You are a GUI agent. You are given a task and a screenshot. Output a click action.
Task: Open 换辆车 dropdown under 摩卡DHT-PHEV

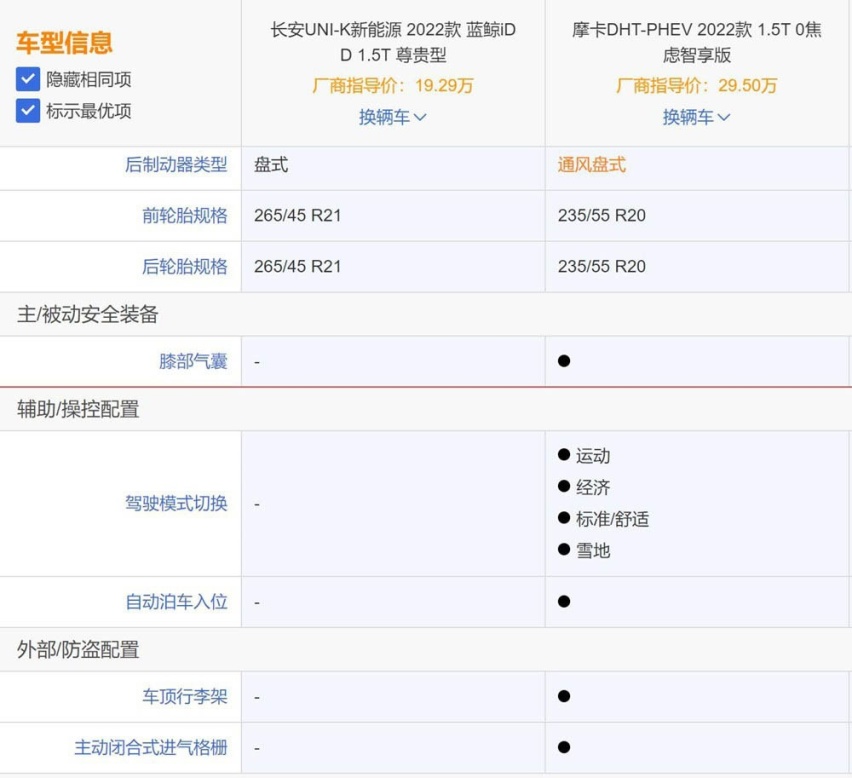tap(696, 117)
